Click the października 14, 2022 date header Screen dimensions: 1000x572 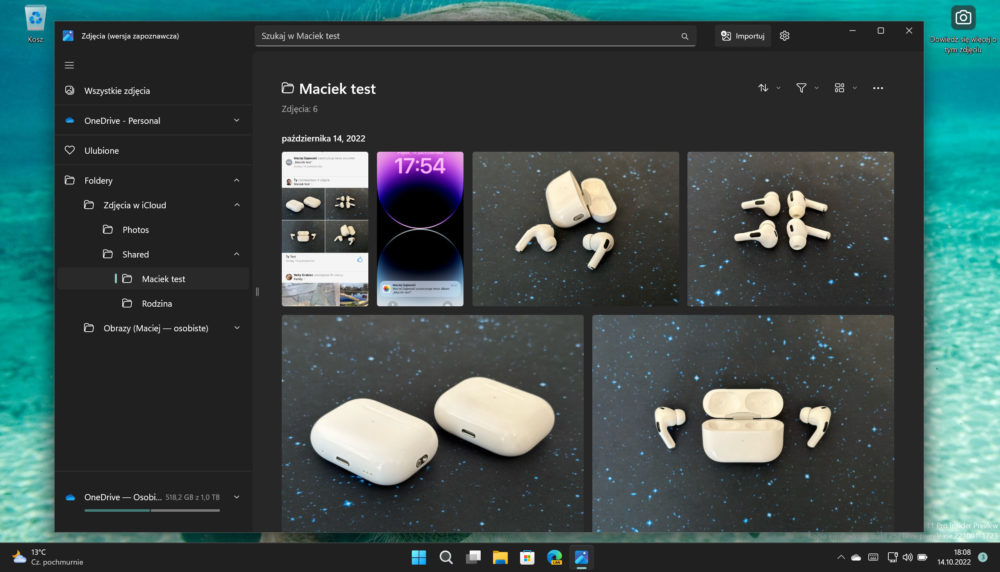[x=323, y=138]
